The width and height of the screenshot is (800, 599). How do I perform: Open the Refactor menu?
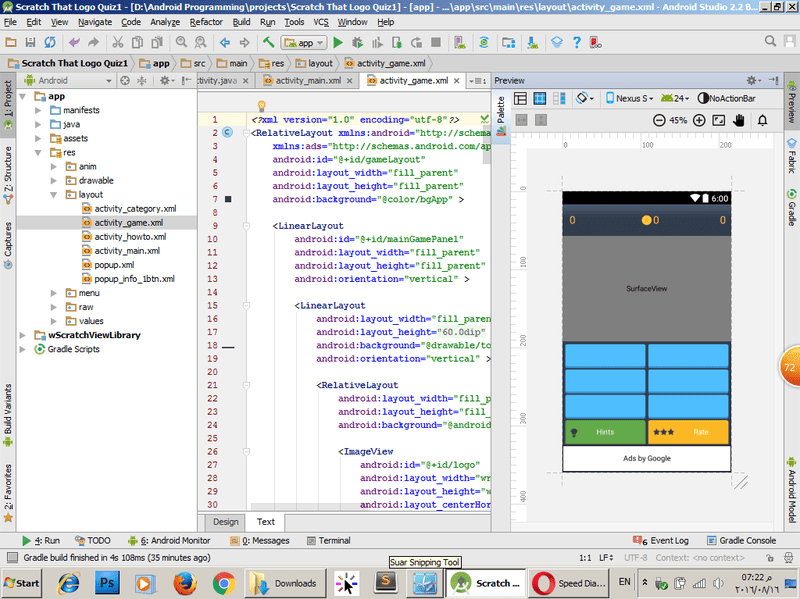tap(206, 21)
